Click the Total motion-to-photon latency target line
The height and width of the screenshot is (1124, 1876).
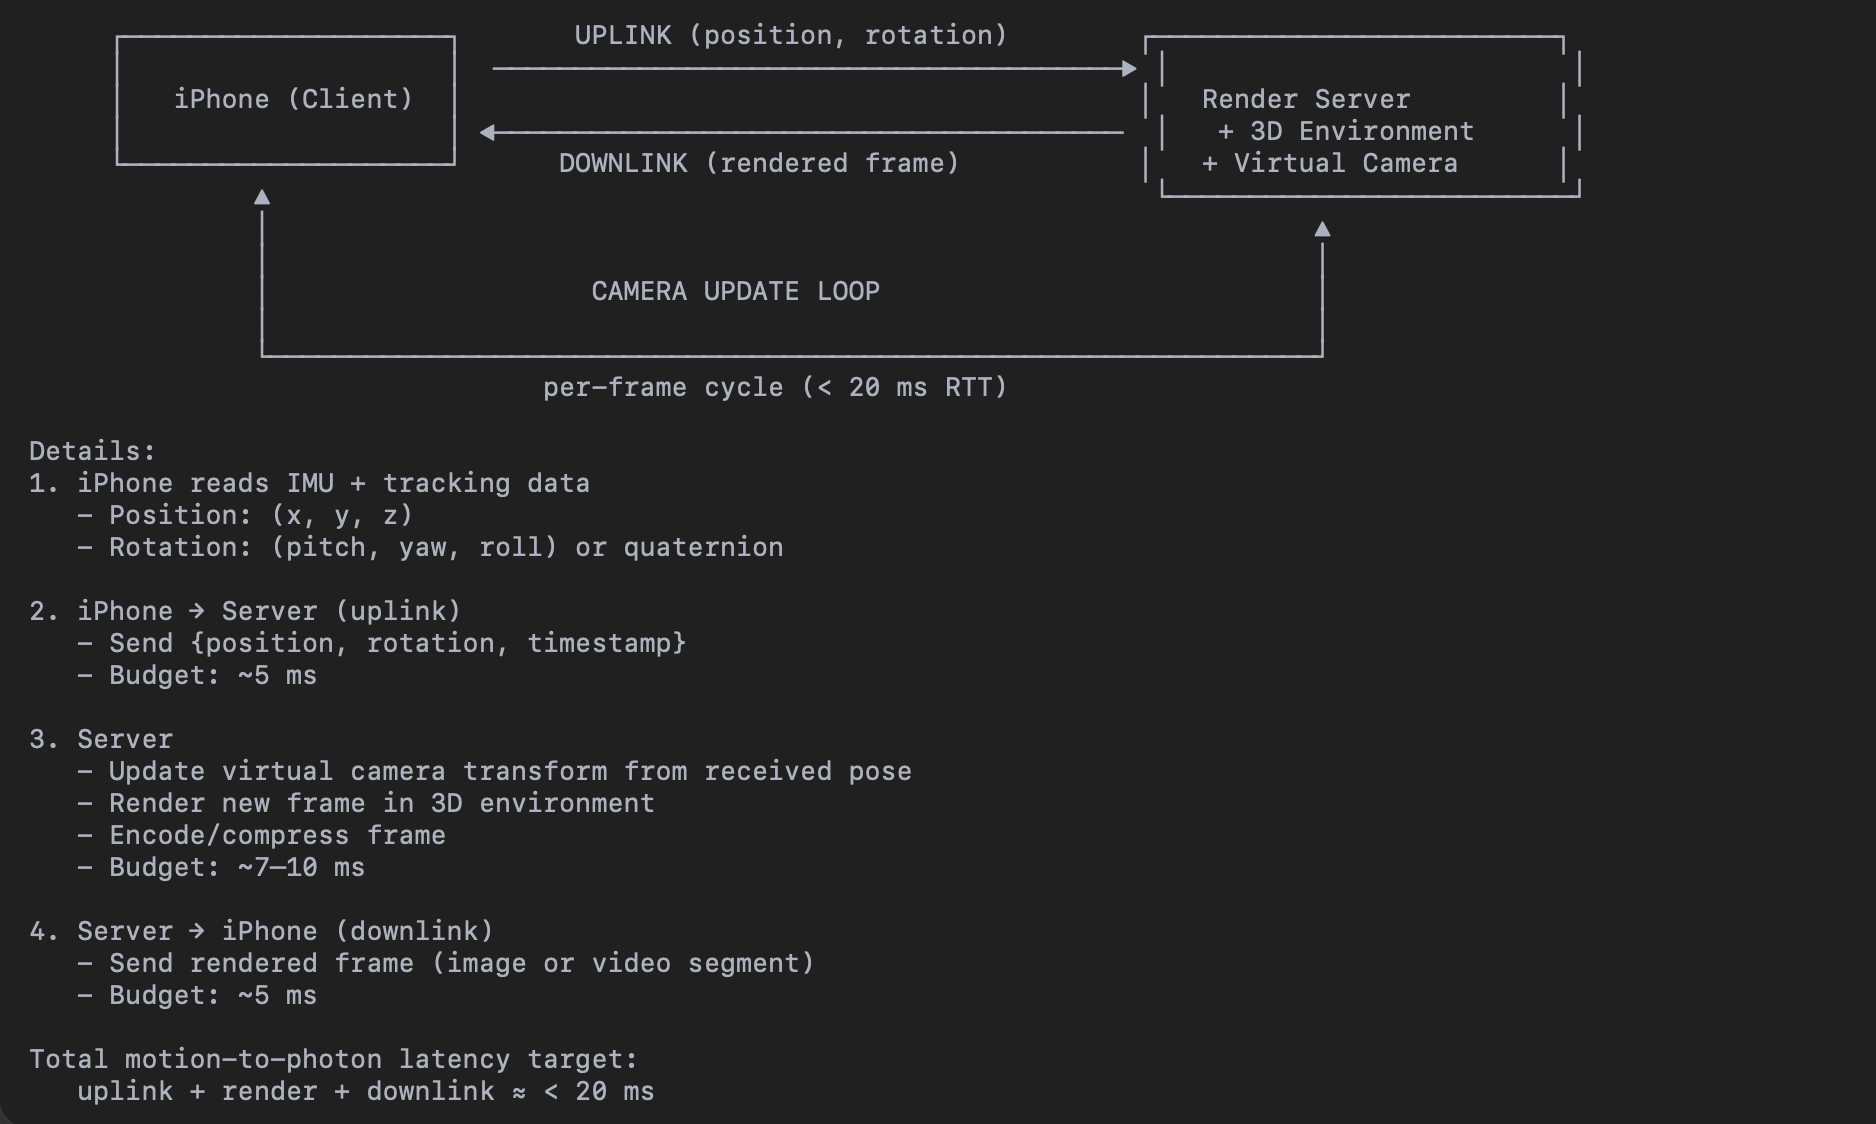(x=333, y=1059)
